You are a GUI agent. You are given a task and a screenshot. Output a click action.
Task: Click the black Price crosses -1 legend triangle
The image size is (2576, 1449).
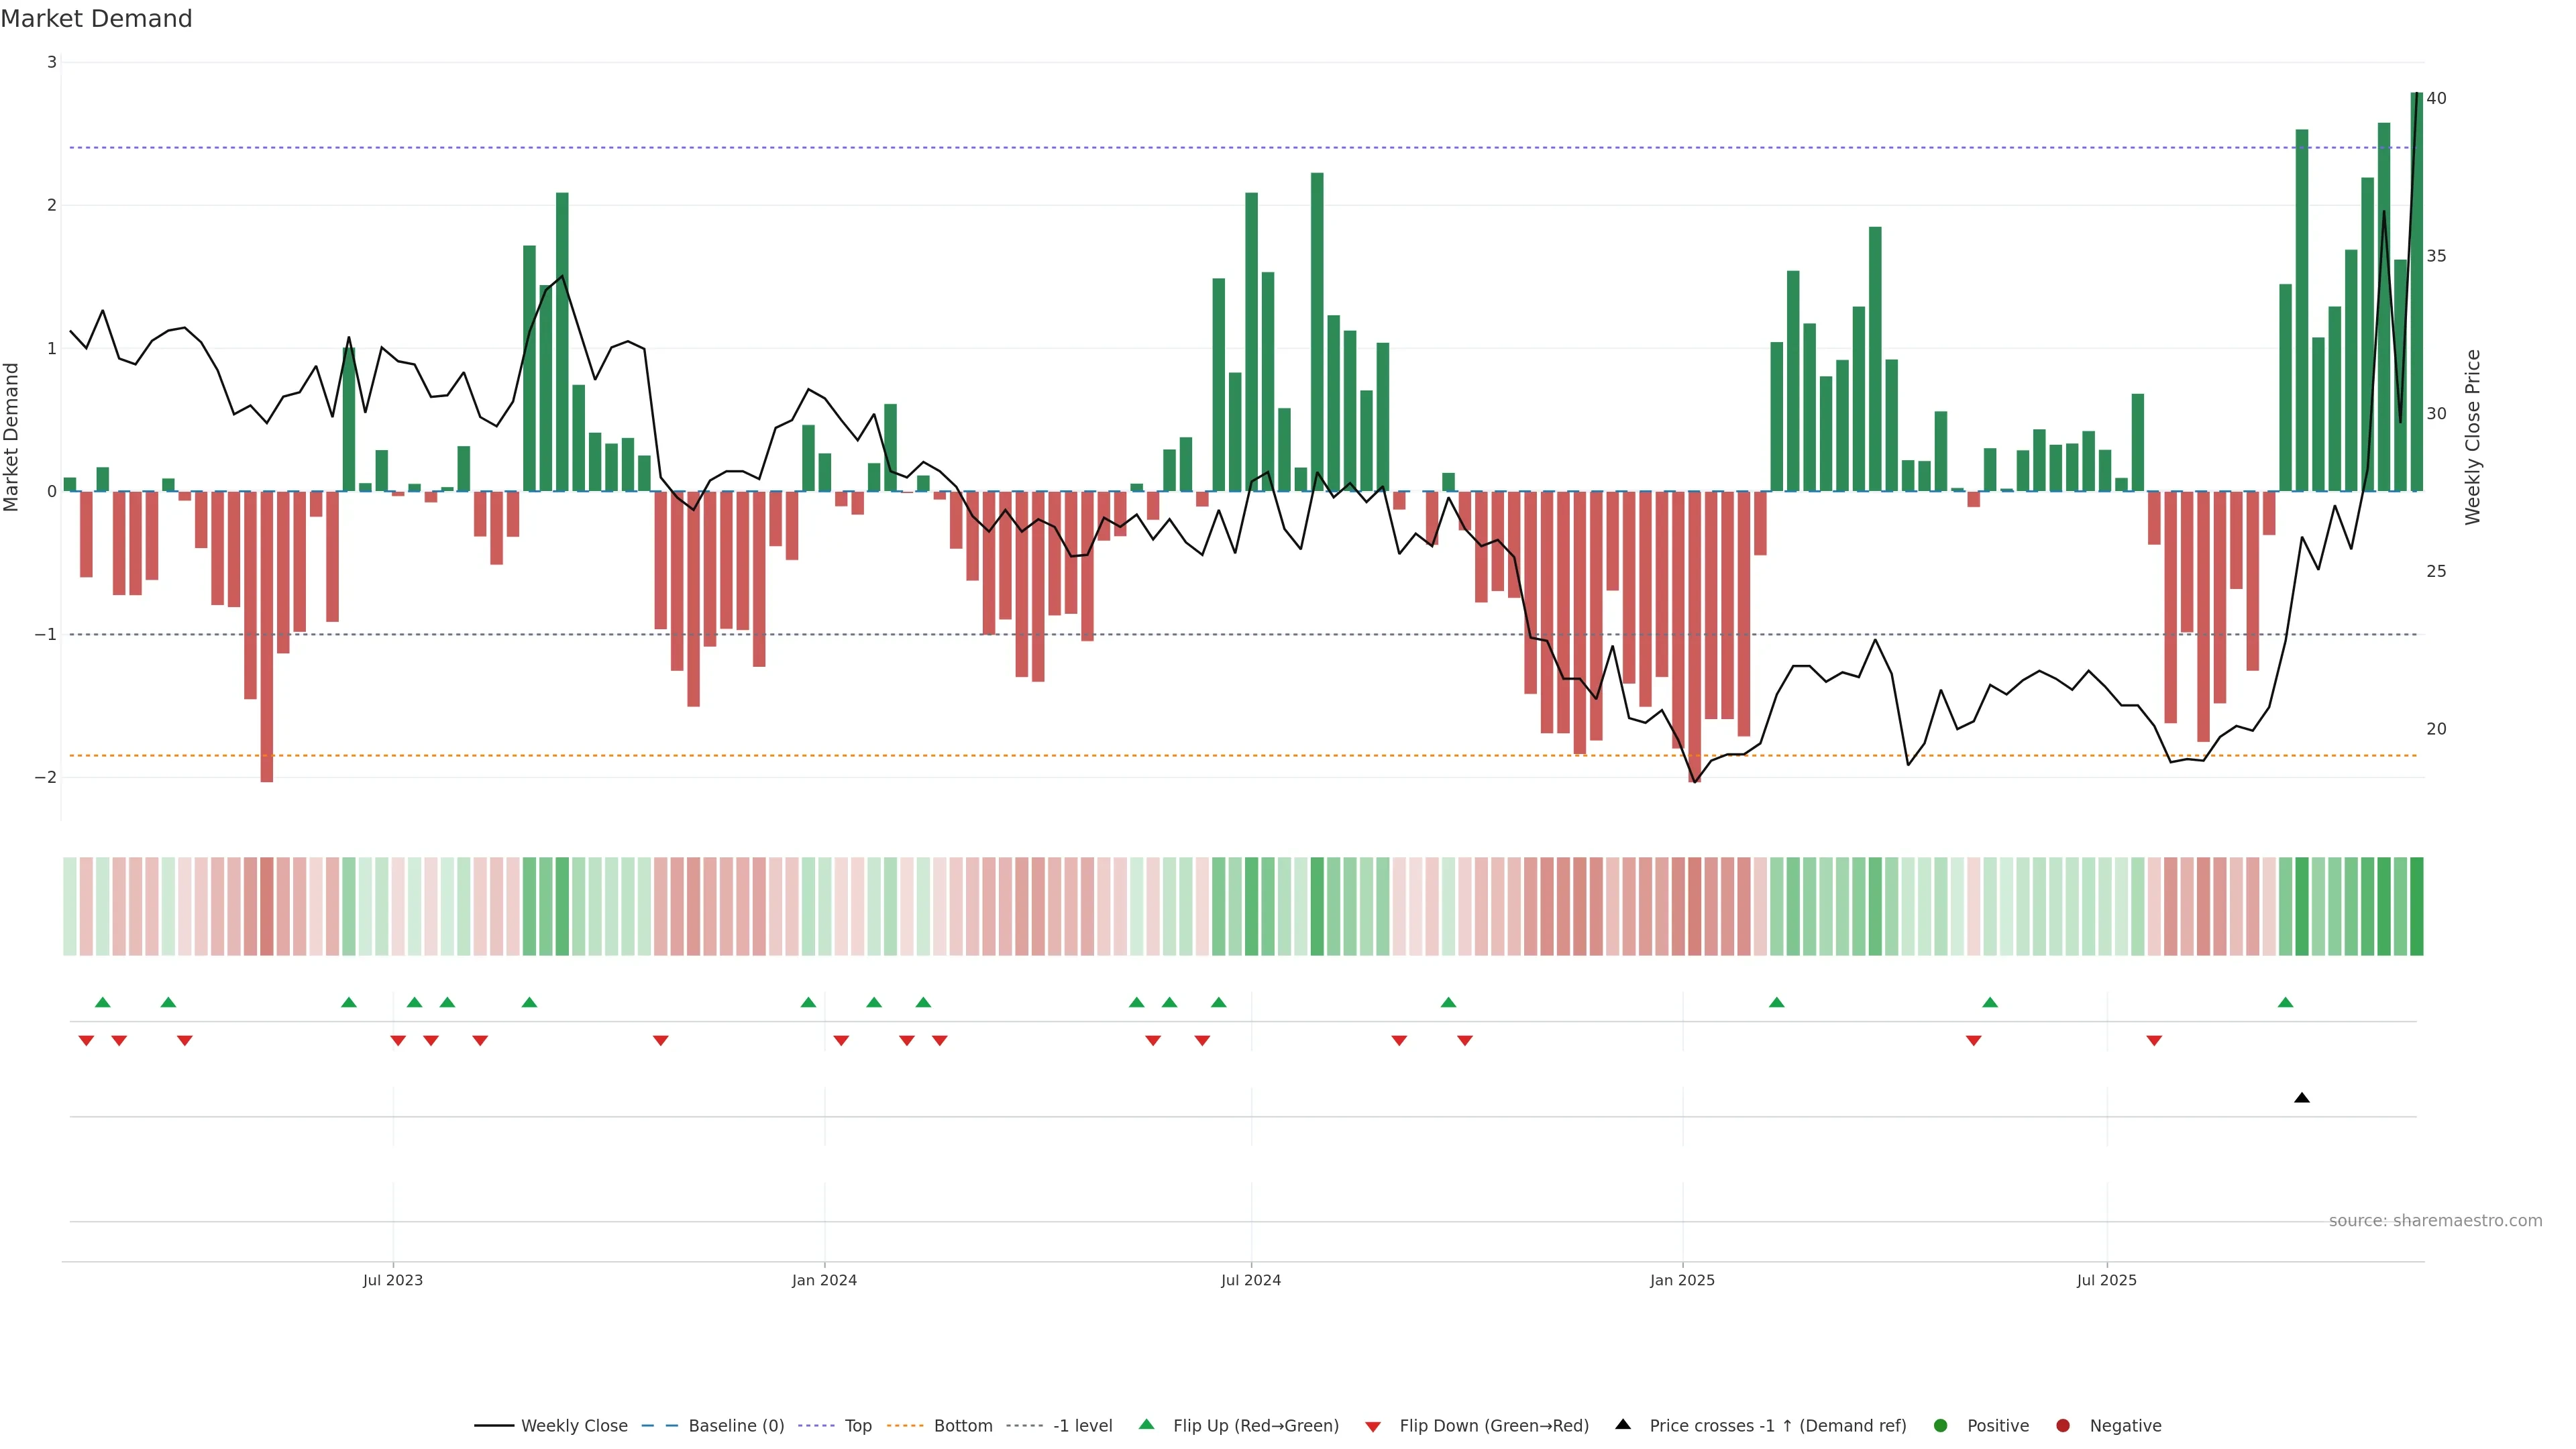(x=1623, y=1424)
